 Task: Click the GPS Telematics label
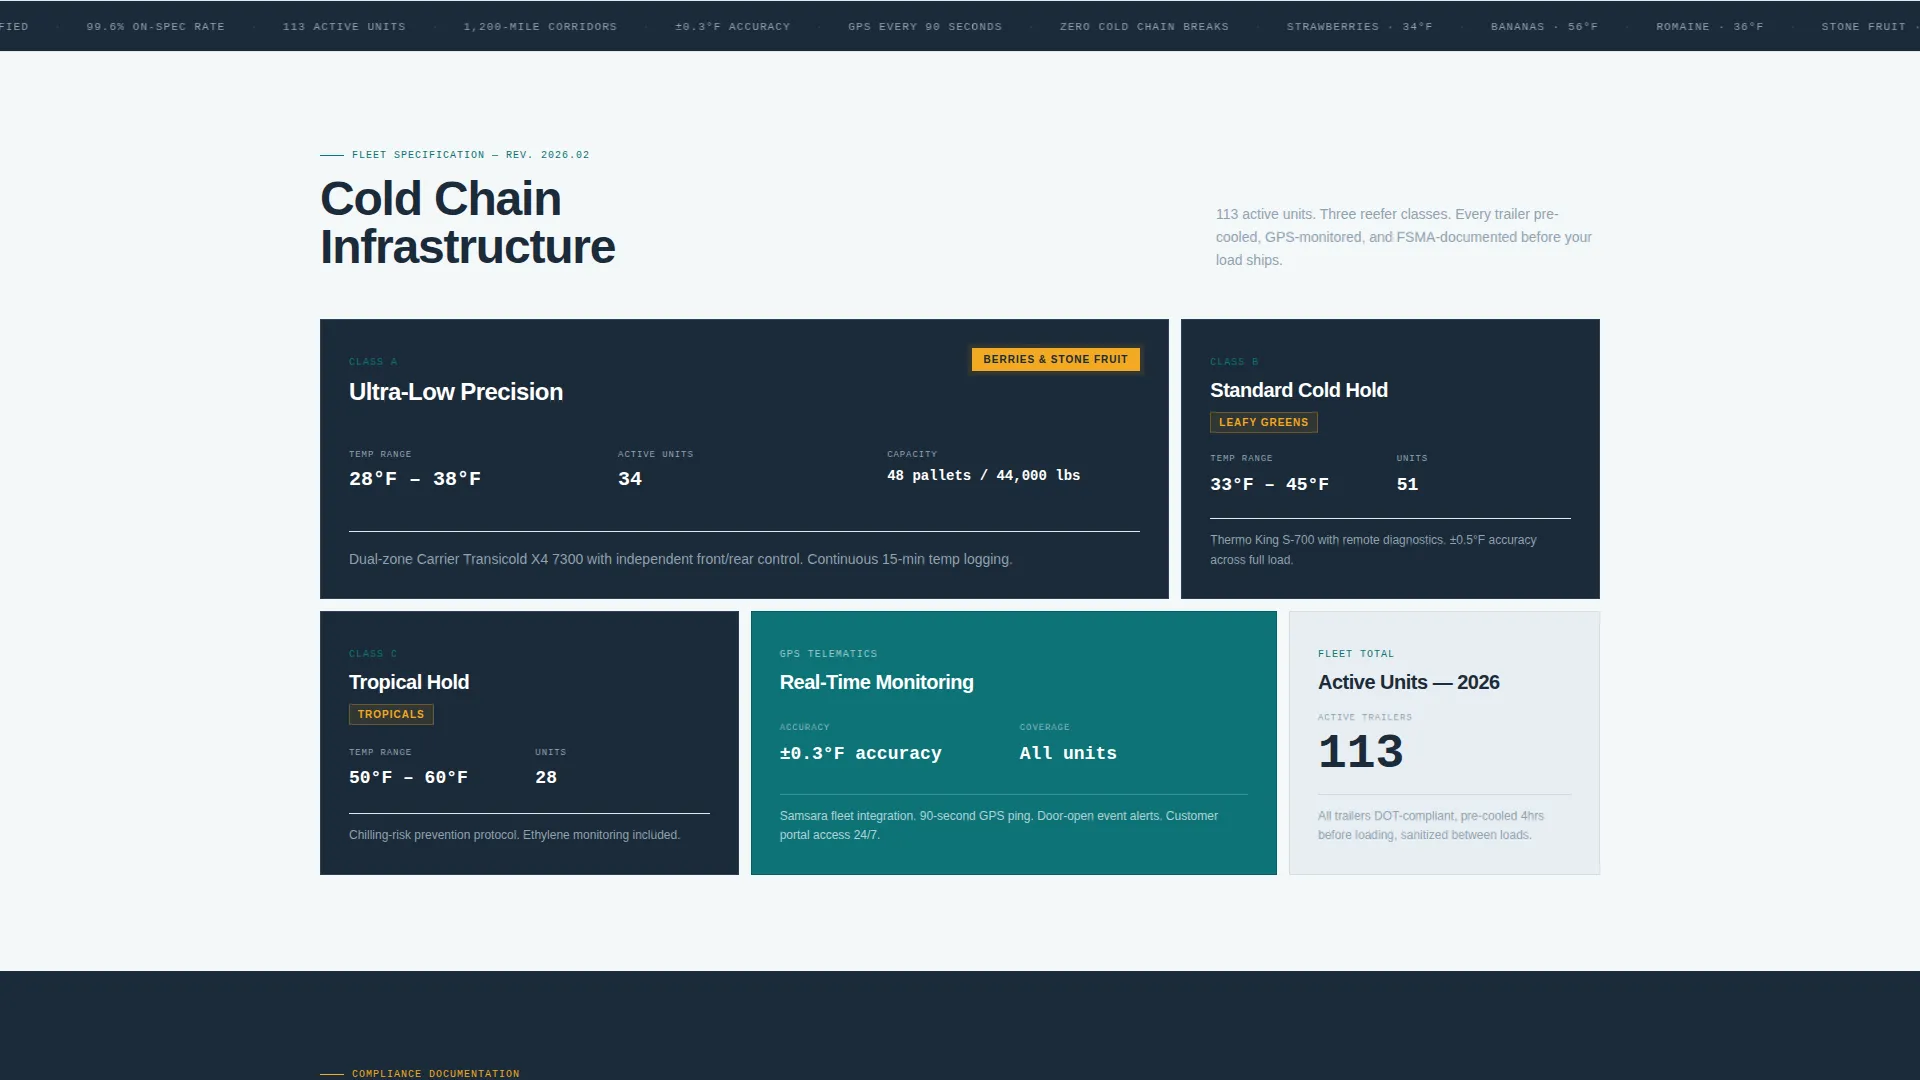pyautogui.click(x=828, y=654)
